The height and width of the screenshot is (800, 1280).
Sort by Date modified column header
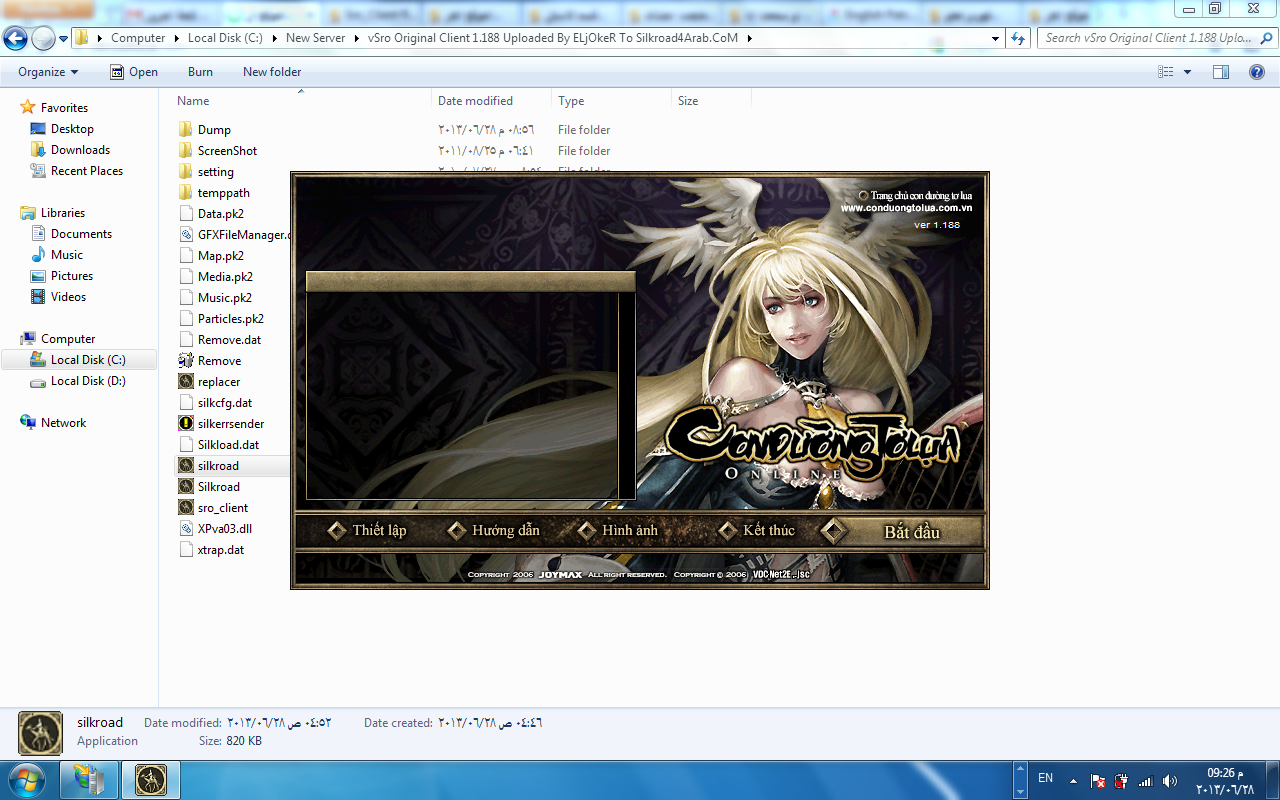pyautogui.click(x=475, y=101)
